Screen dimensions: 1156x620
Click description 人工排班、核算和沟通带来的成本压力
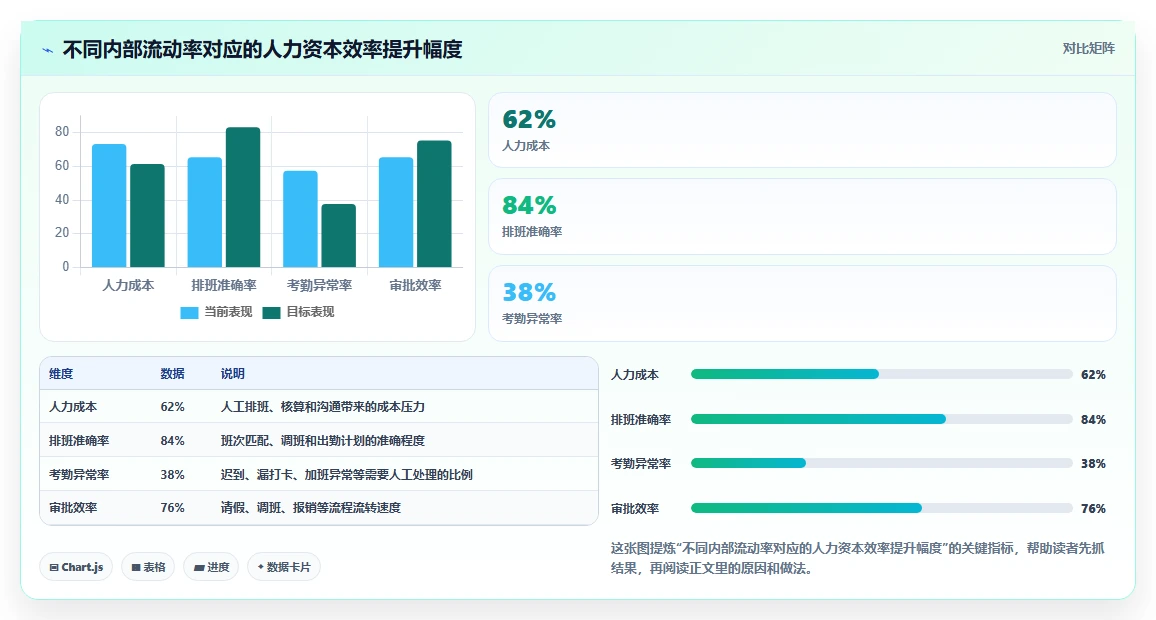[x=323, y=407]
